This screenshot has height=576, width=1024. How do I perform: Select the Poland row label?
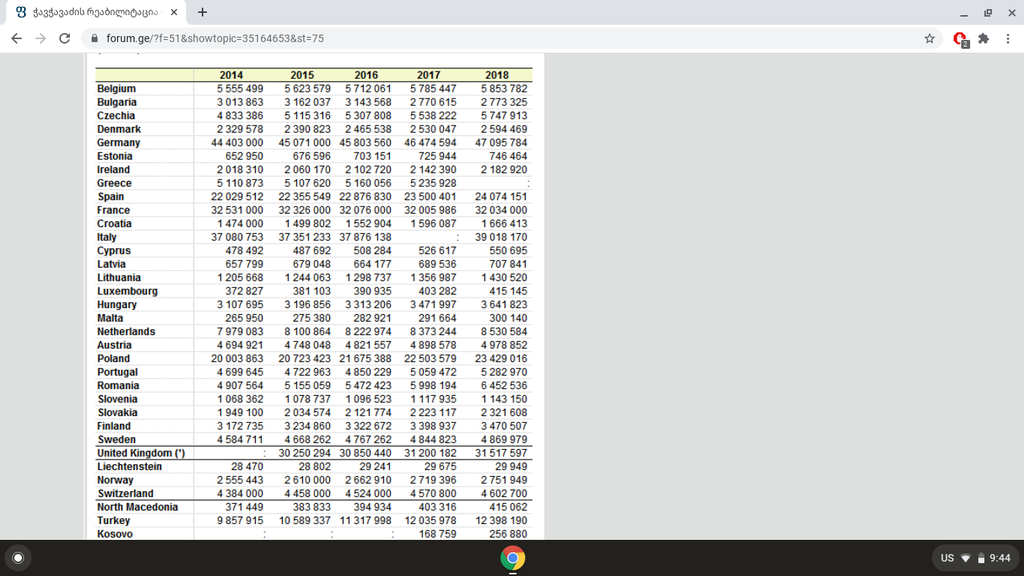pyautogui.click(x=113, y=359)
